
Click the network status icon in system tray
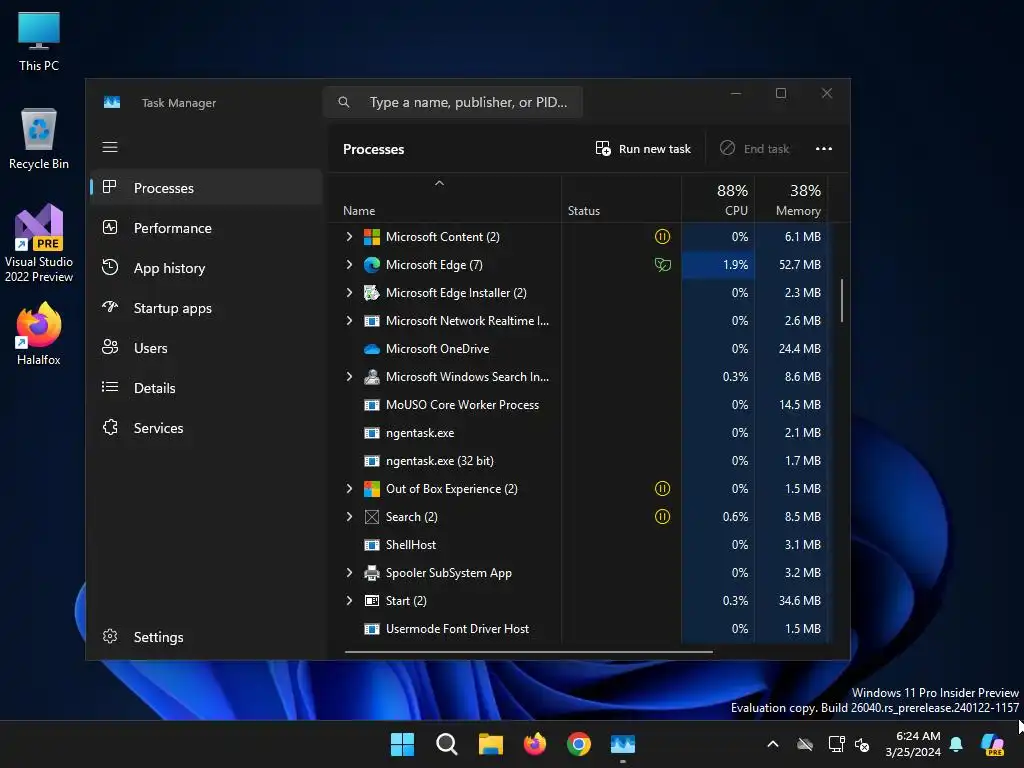pyautogui.click(x=836, y=744)
